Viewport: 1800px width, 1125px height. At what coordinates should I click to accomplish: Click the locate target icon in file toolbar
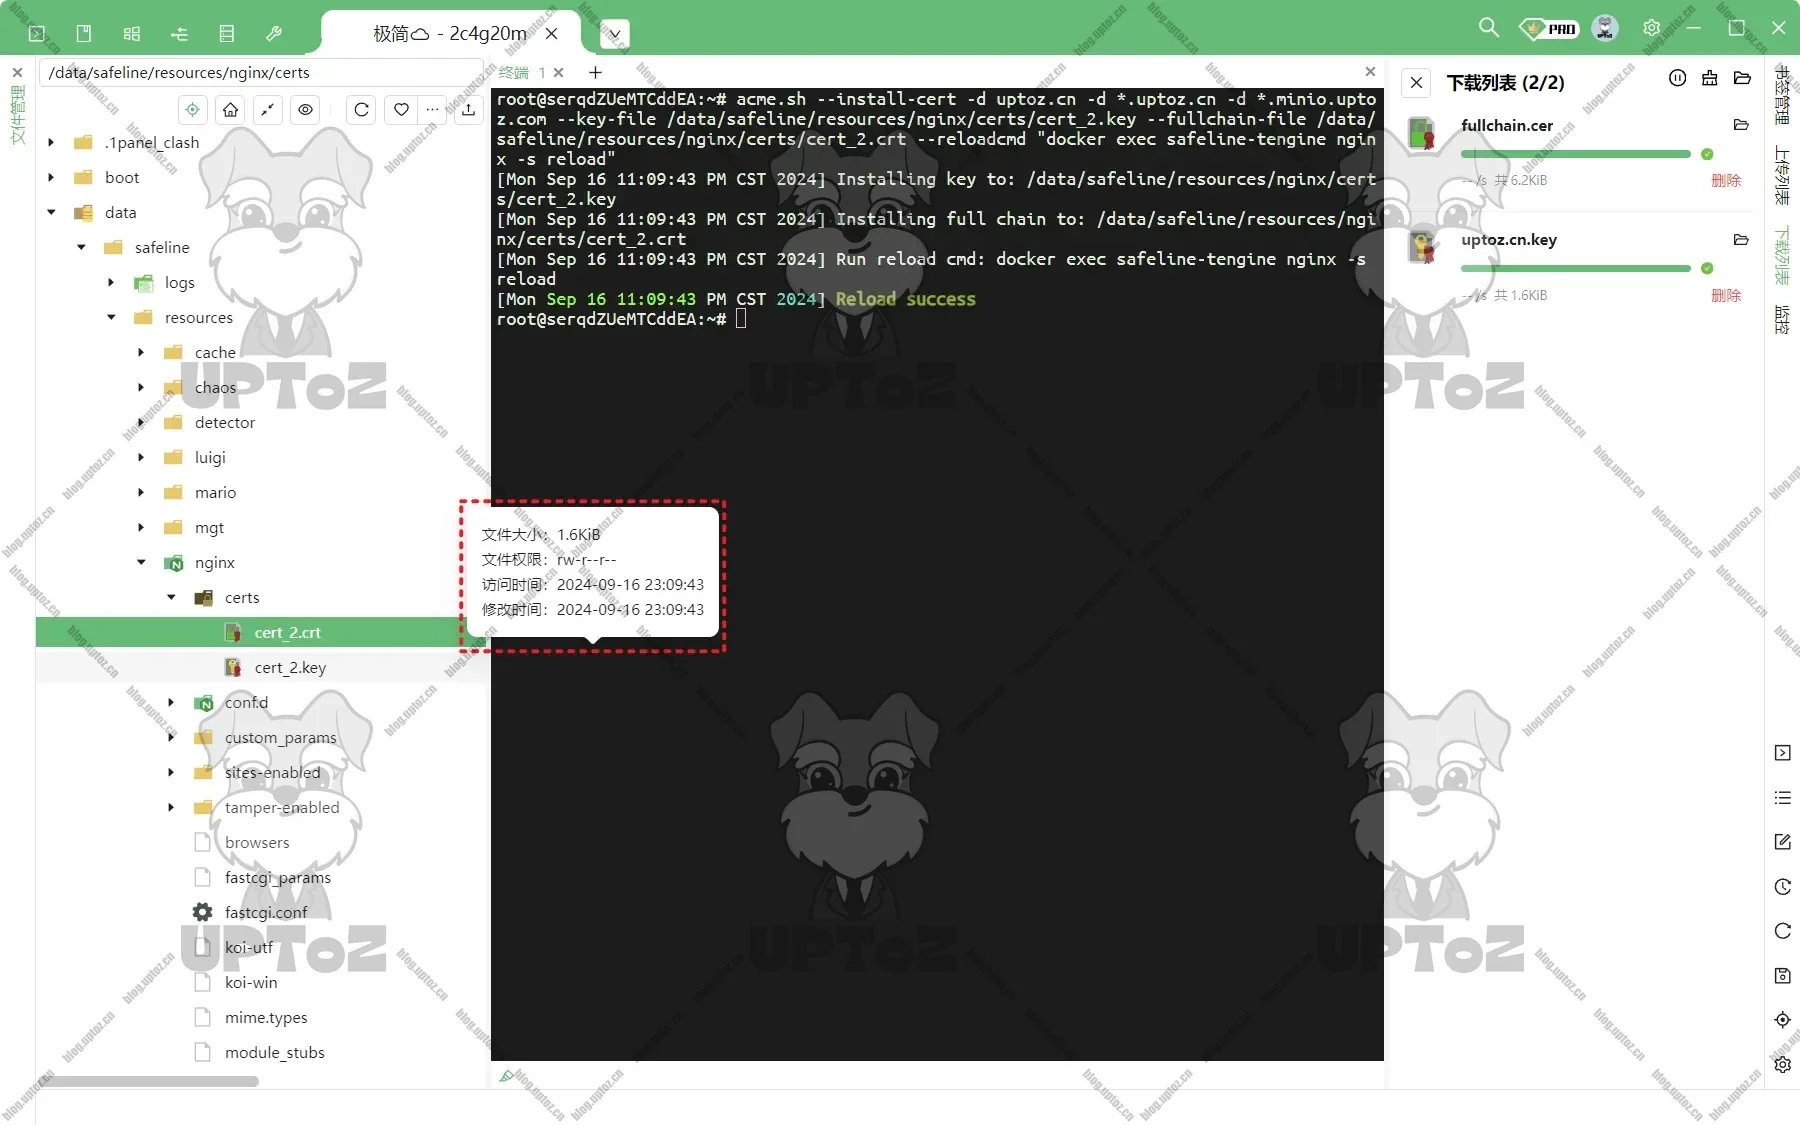coord(193,110)
